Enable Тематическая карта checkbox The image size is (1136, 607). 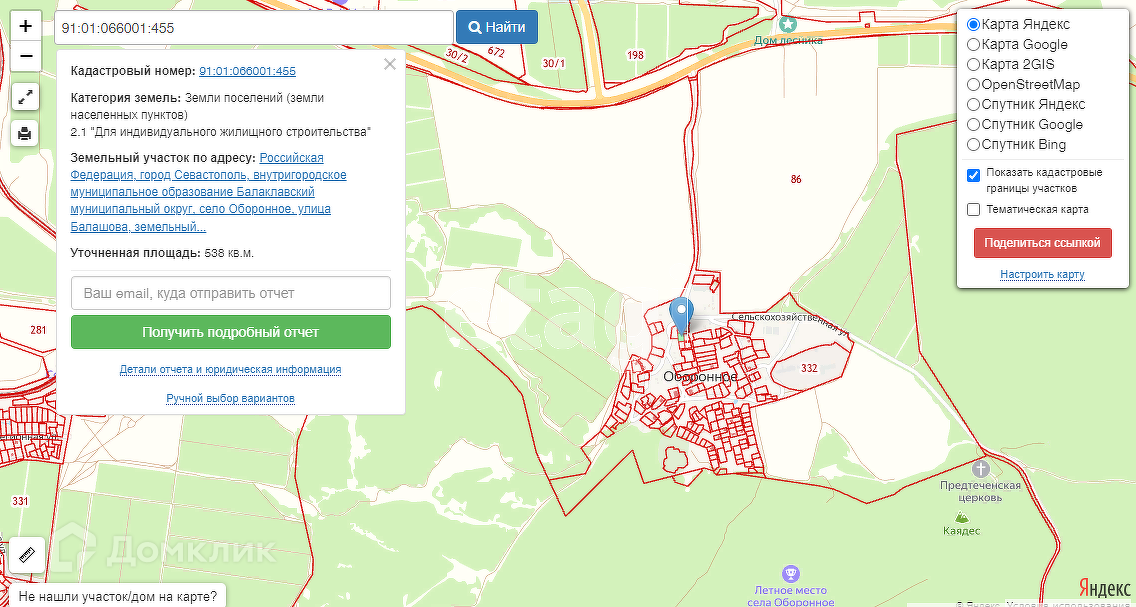pos(974,209)
